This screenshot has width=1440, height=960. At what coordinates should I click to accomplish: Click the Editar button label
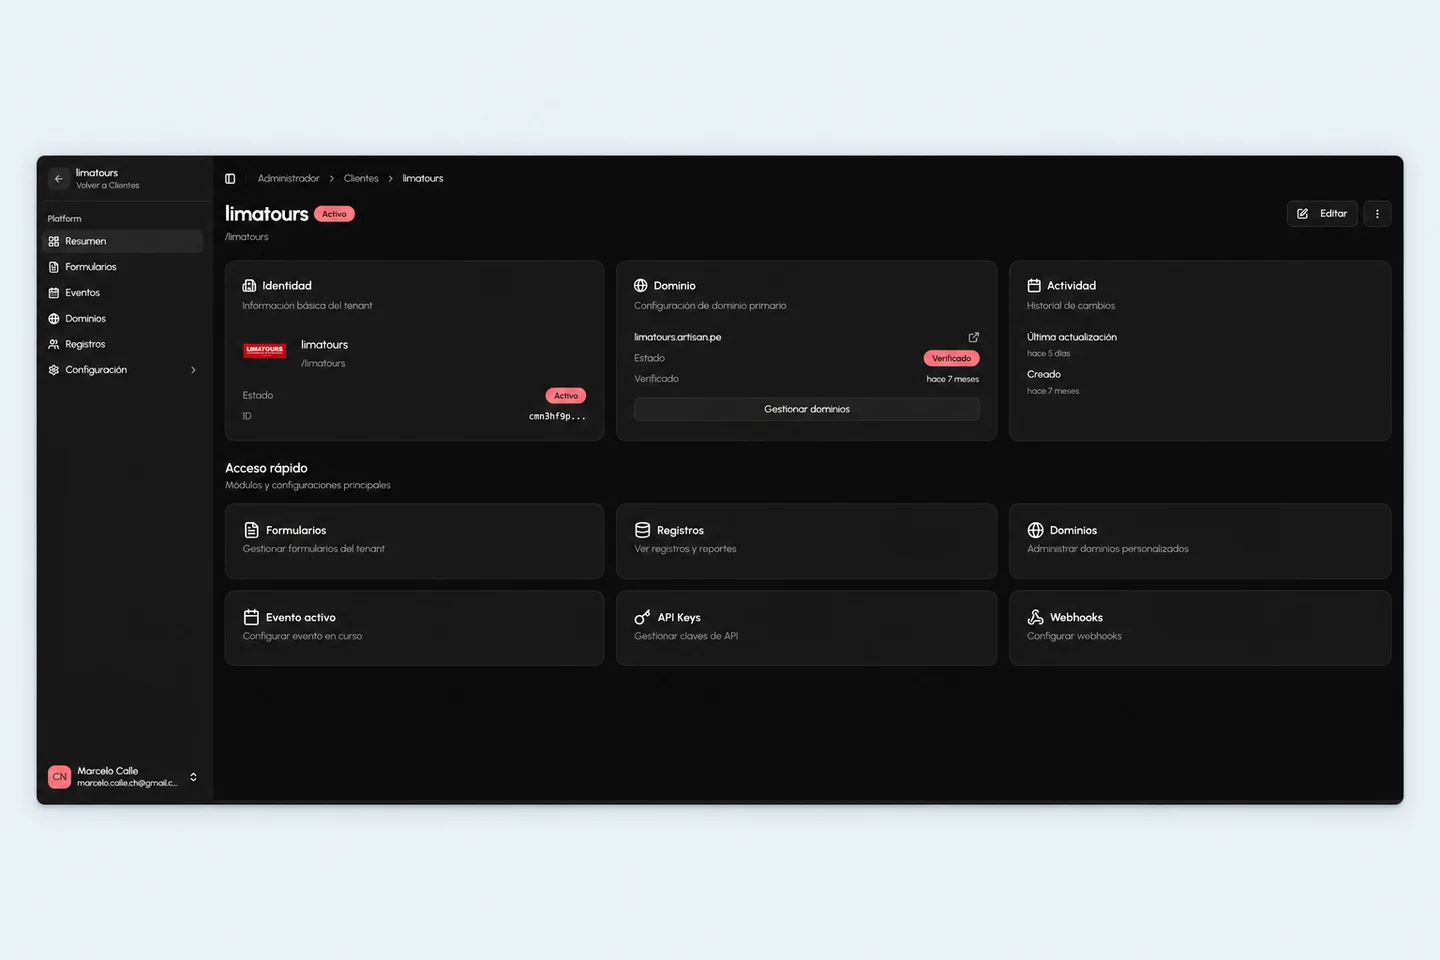pyautogui.click(x=1333, y=214)
